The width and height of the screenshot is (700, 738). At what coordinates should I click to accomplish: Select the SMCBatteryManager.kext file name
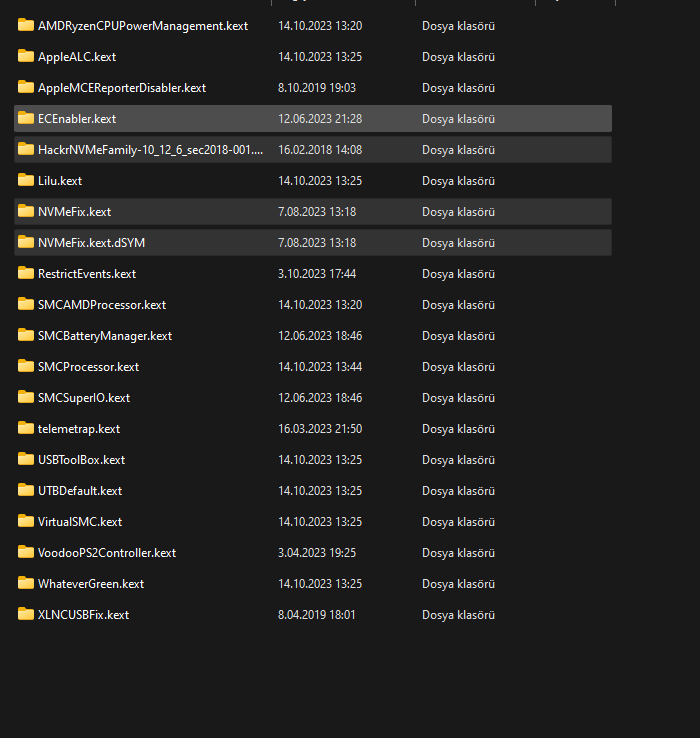[105, 336]
